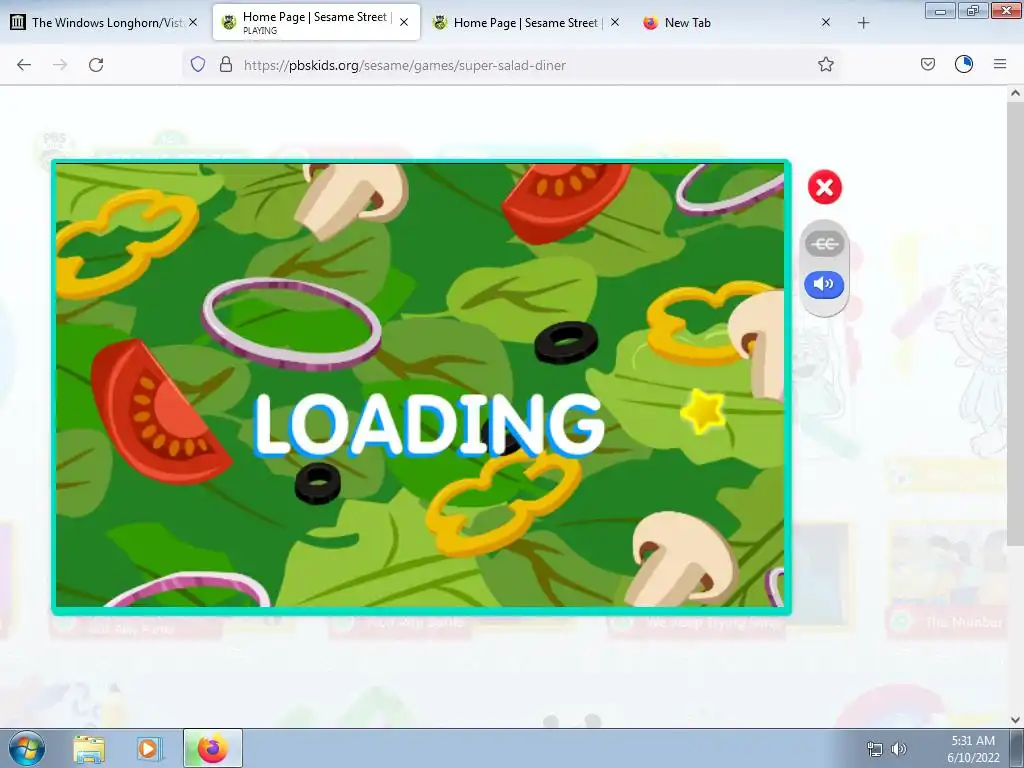Close the Windows Longhorn/Vista tab
This screenshot has width=1024, height=768.
[x=193, y=22]
